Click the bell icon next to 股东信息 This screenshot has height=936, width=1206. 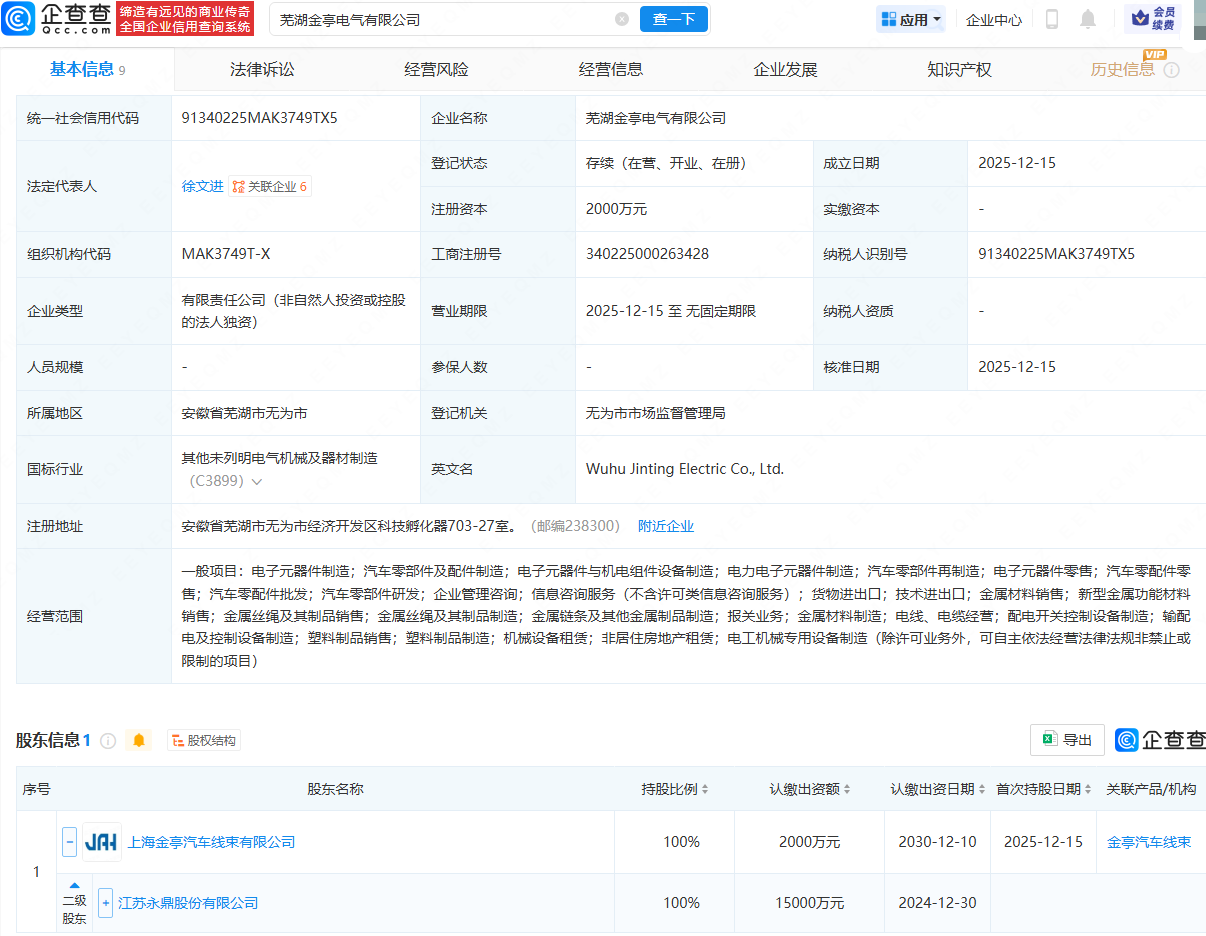(139, 740)
